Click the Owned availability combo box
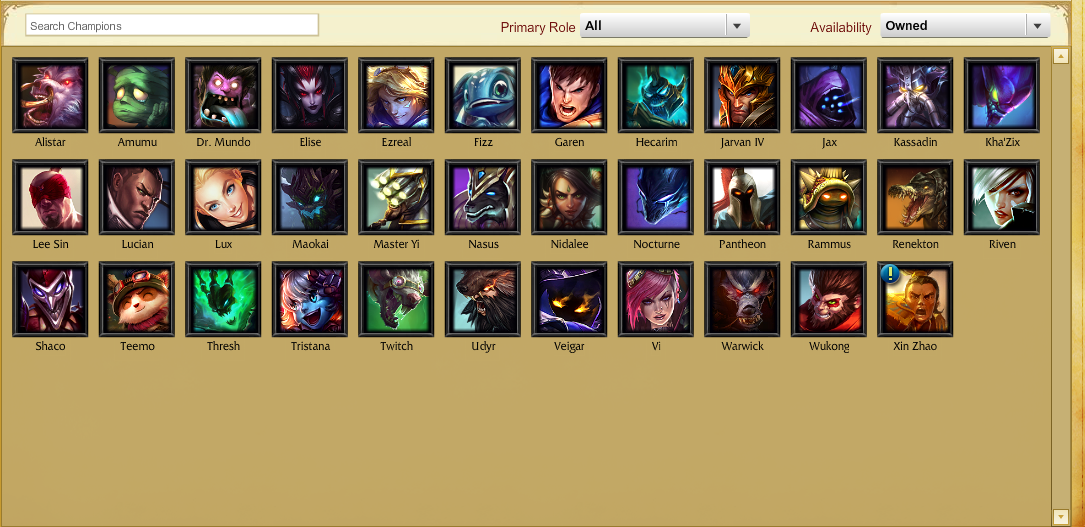 click(x=965, y=26)
